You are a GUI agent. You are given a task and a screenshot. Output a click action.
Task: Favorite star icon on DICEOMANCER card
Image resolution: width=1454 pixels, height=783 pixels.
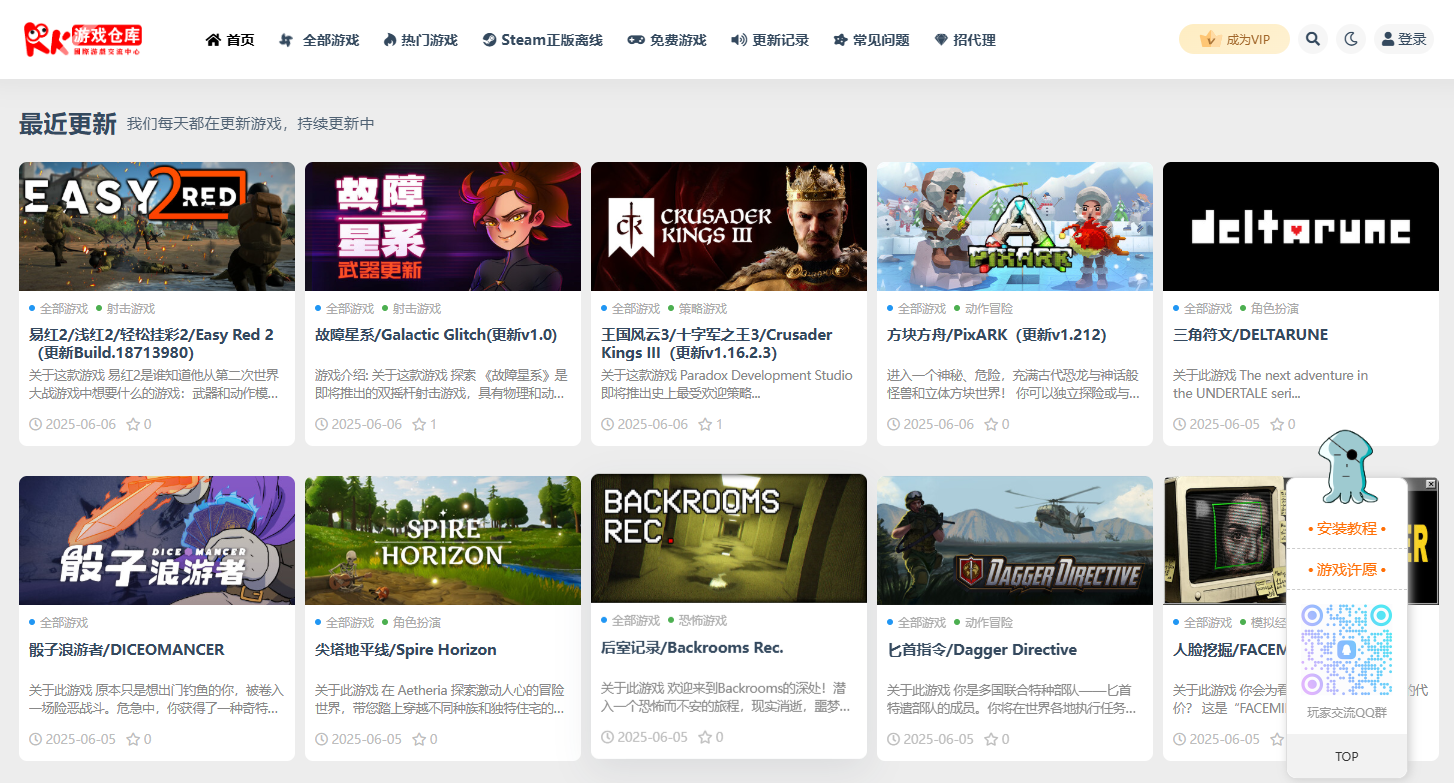(133, 739)
